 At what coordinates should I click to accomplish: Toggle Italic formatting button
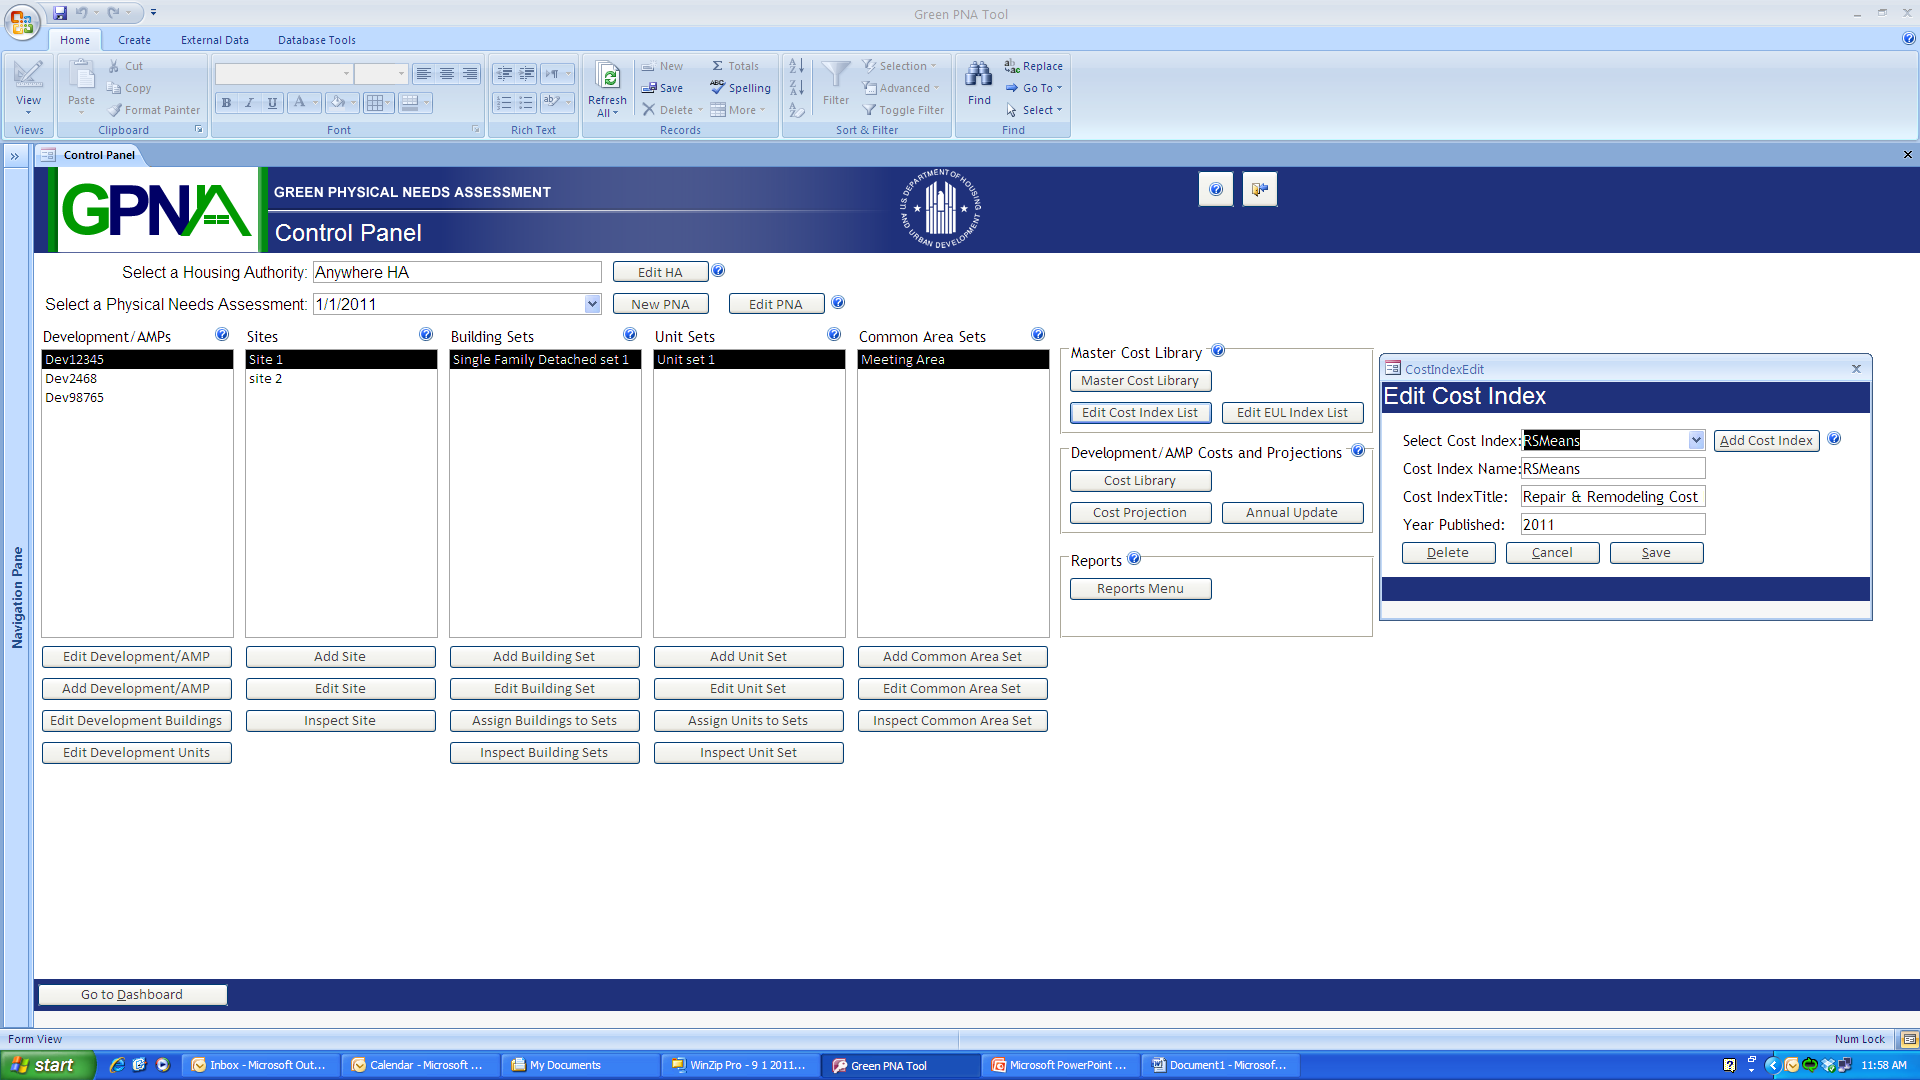249,103
